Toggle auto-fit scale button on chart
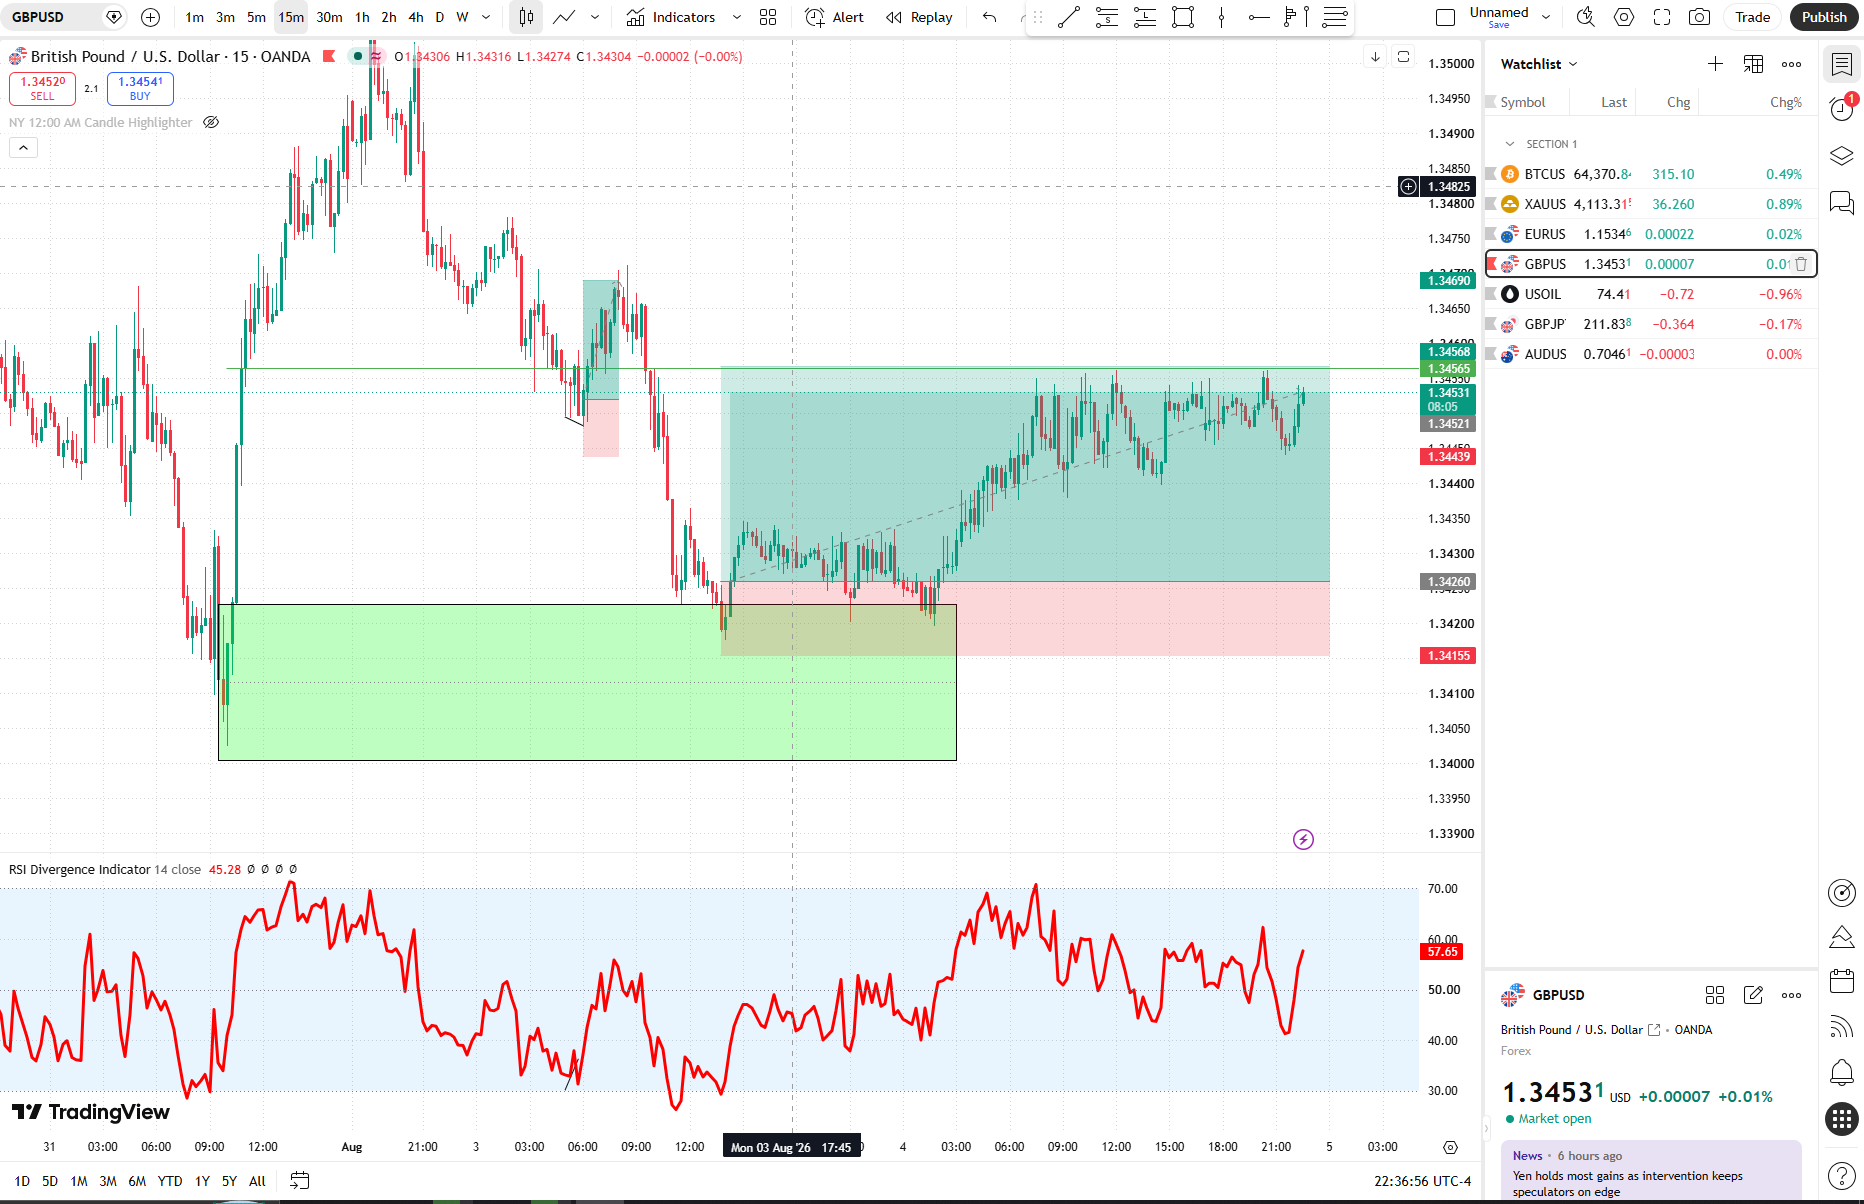The width and height of the screenshot is (1864, 1204). click(1404, 57)
